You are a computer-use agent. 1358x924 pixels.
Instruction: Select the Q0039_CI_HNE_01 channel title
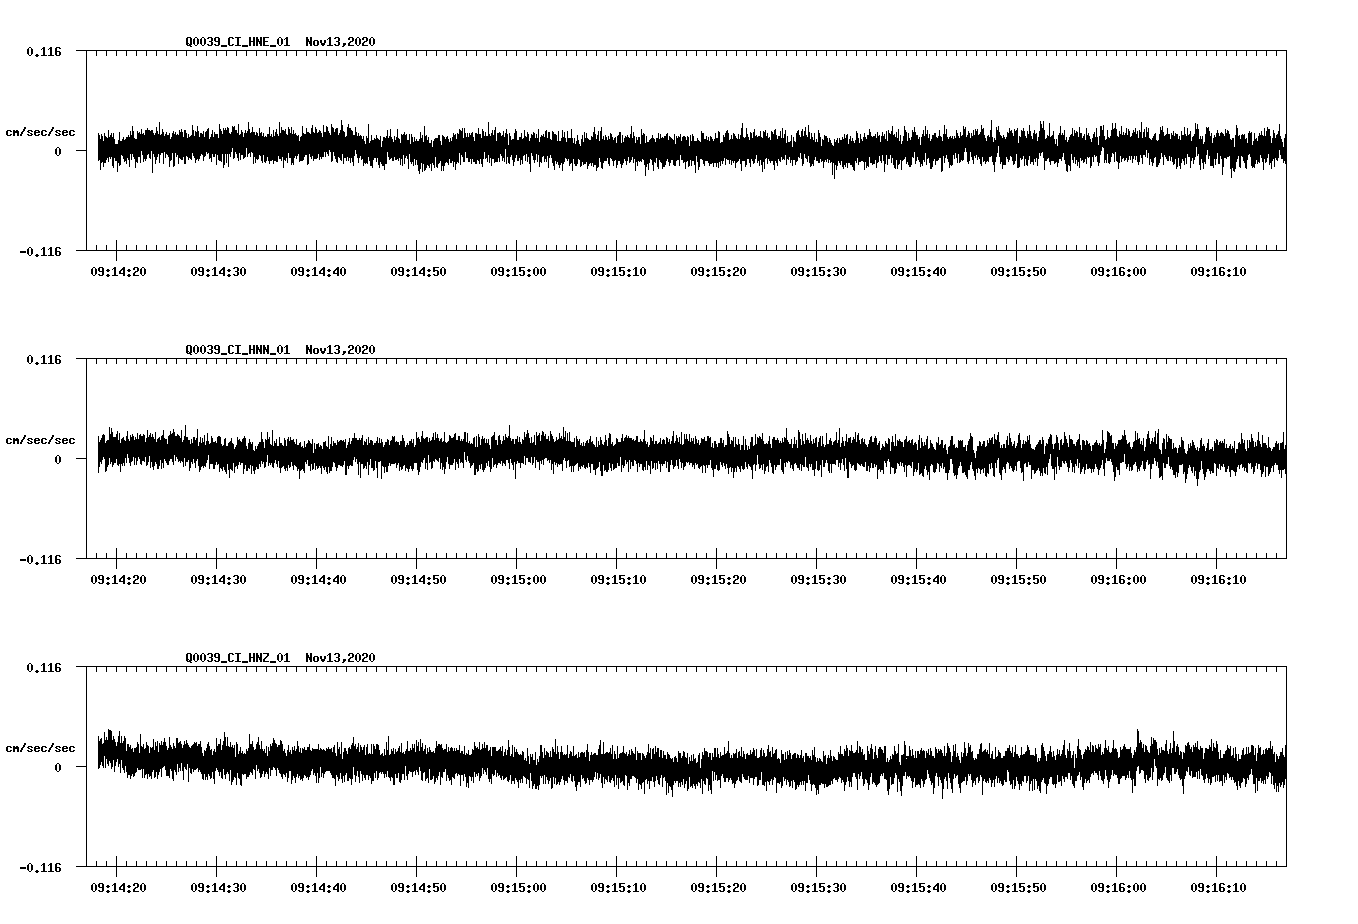click(240, 42)
